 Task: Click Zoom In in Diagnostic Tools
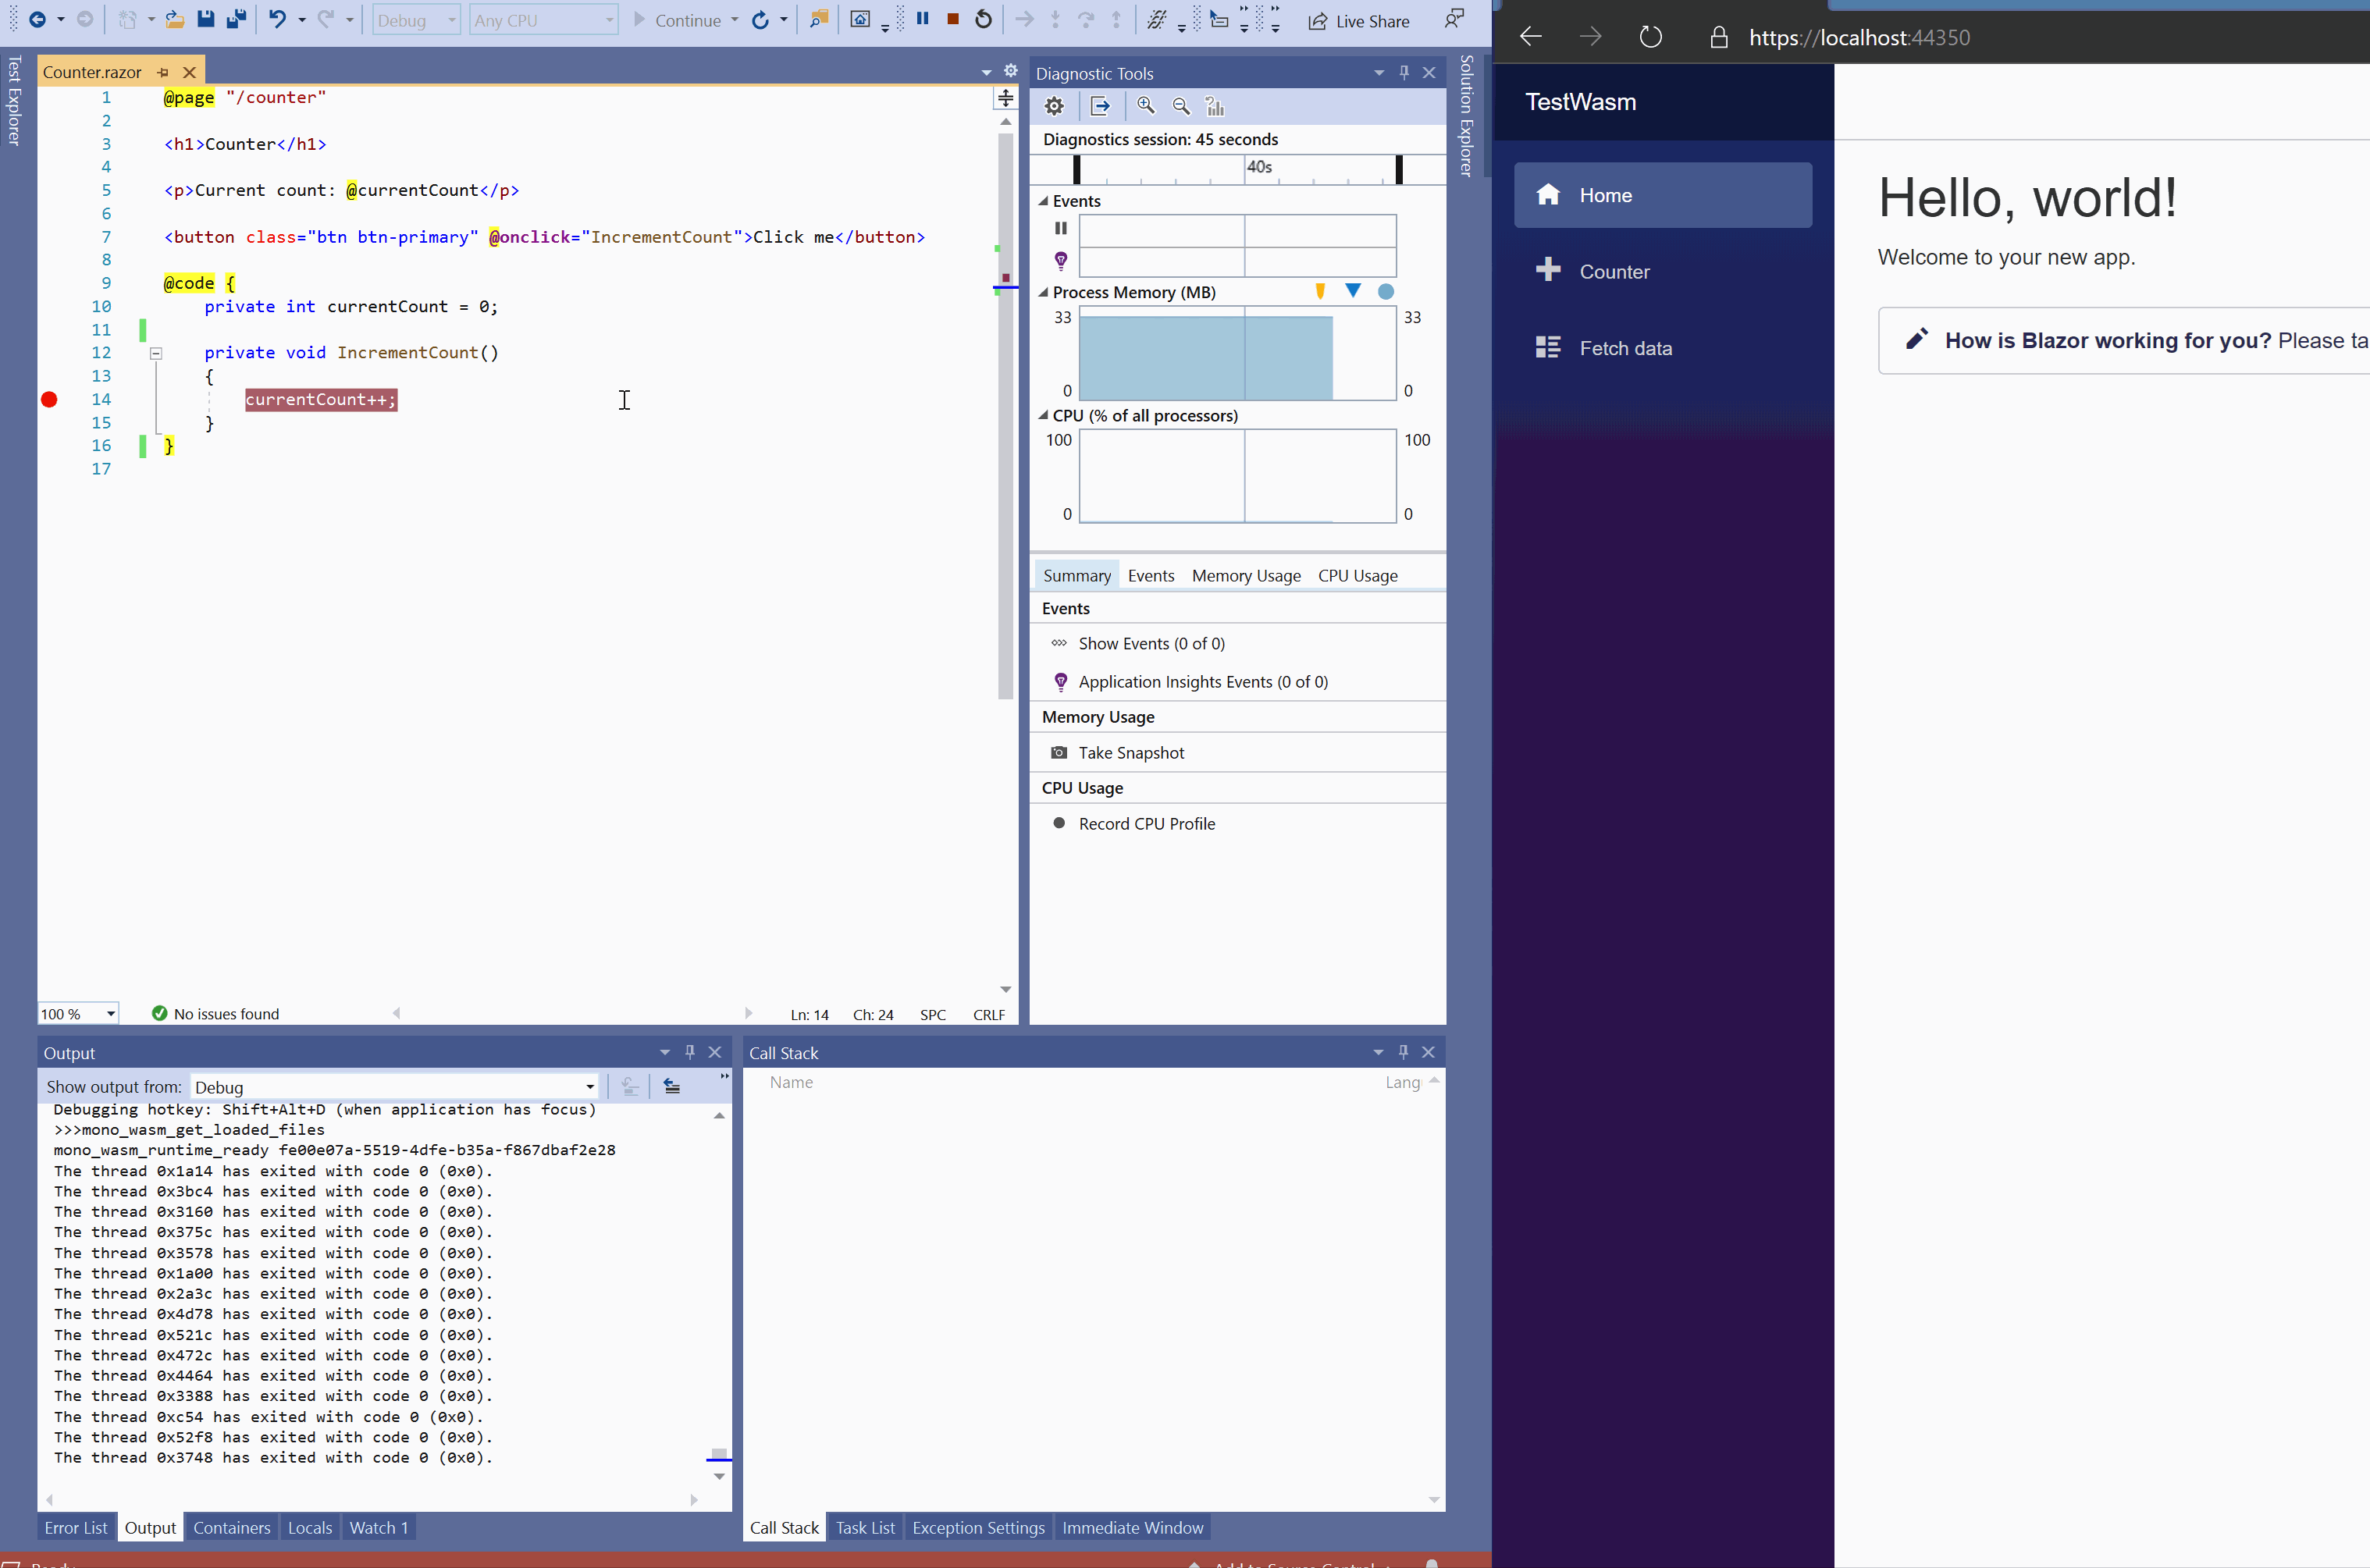point(1146,106)
